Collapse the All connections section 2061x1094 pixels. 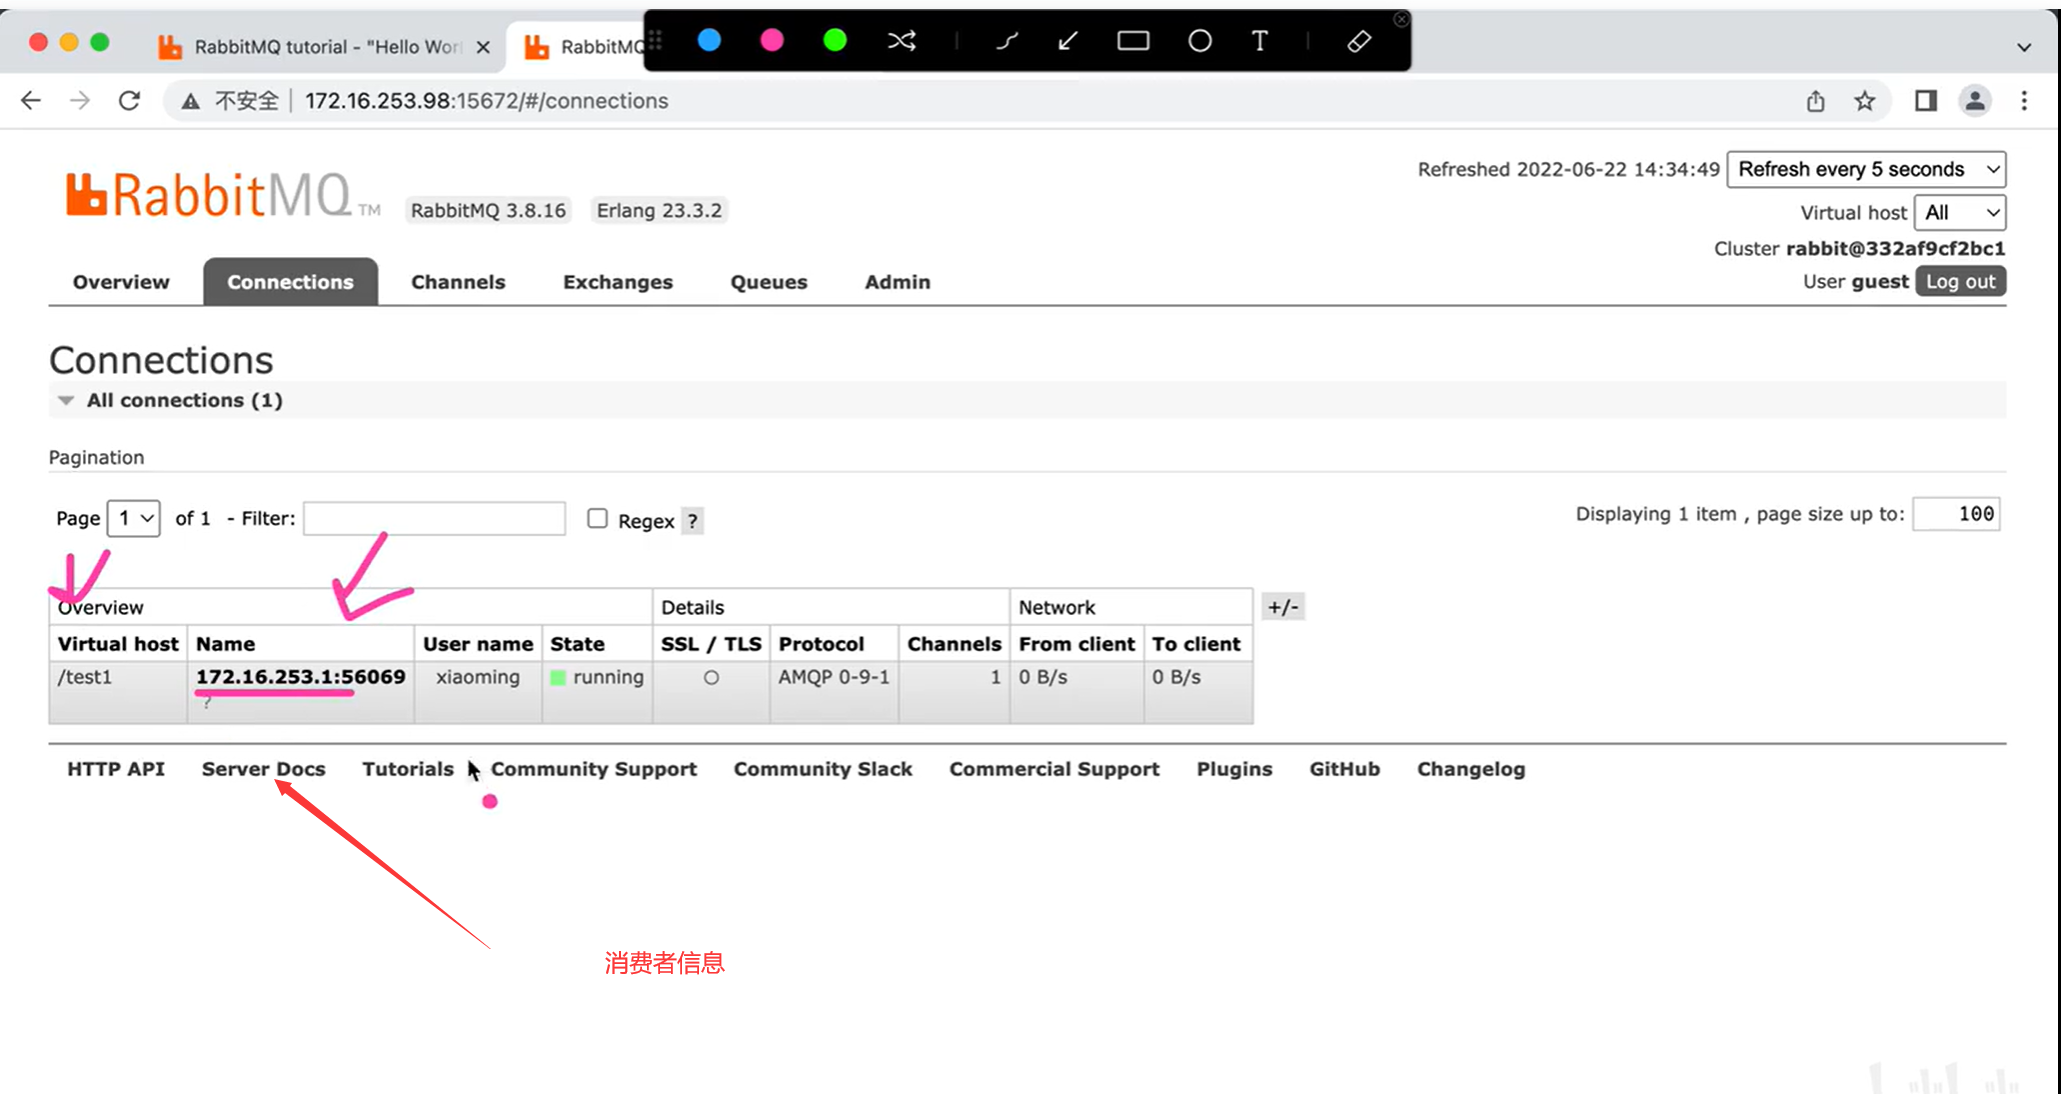coord(66,400)
